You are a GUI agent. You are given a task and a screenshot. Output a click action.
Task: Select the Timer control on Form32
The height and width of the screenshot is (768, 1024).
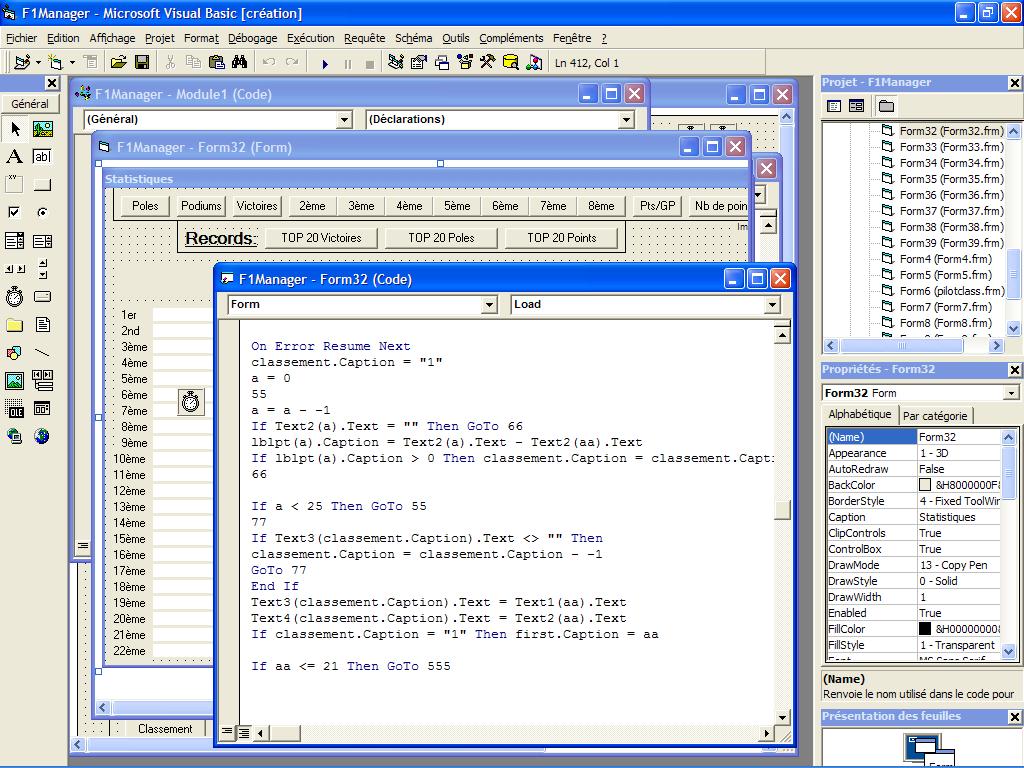[191, 402]
